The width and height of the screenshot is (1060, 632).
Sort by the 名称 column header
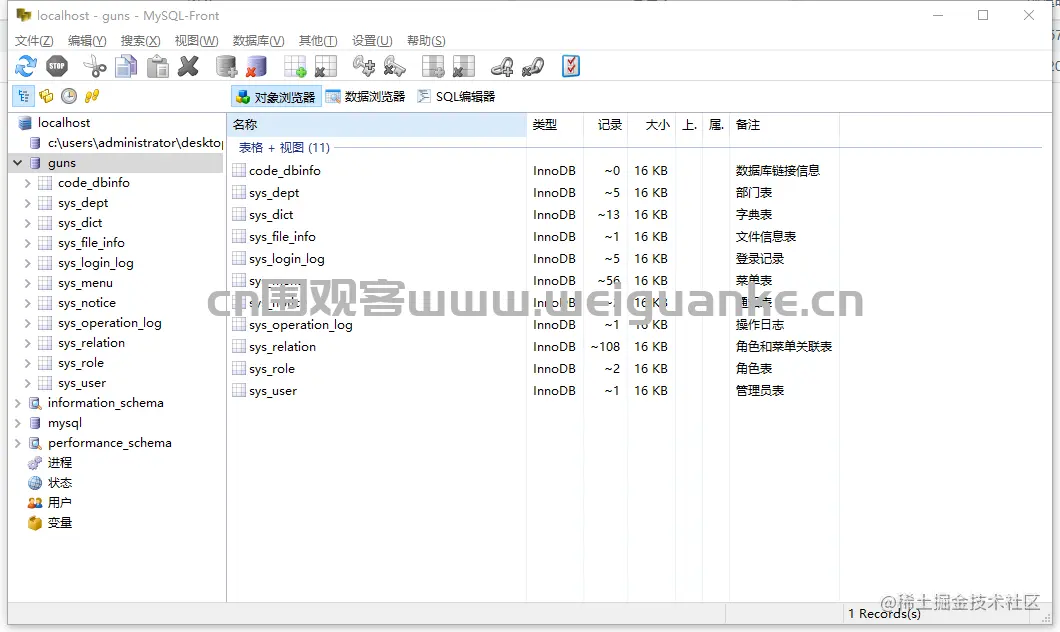click(x=377, y=125)
